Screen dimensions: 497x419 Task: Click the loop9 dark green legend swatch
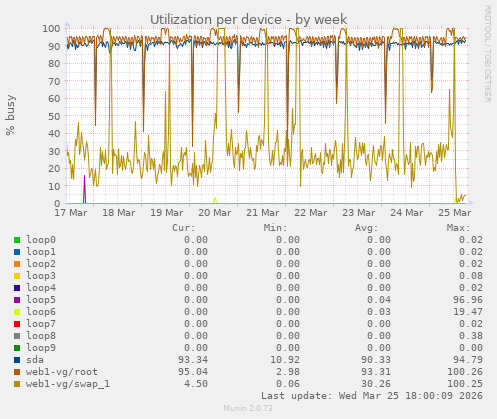coord(17,348)
